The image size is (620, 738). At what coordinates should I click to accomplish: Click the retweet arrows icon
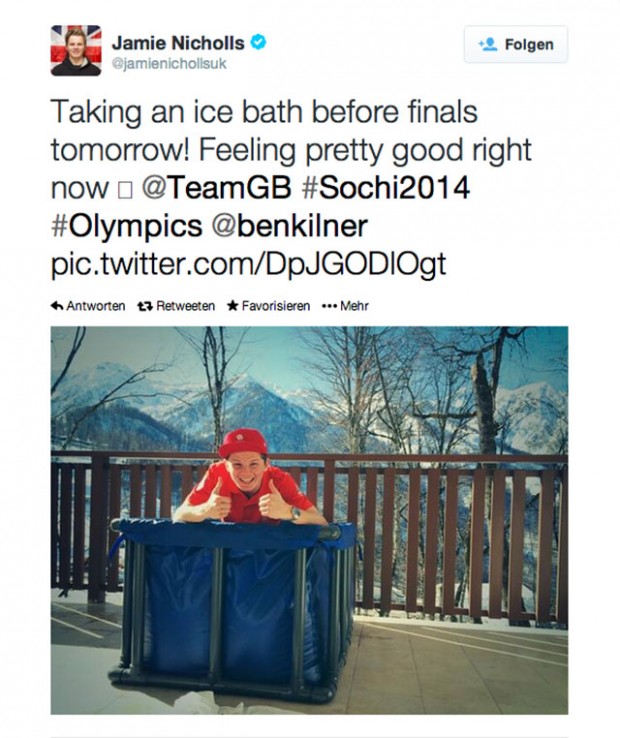pyautogui.click(x=143, y=306)
